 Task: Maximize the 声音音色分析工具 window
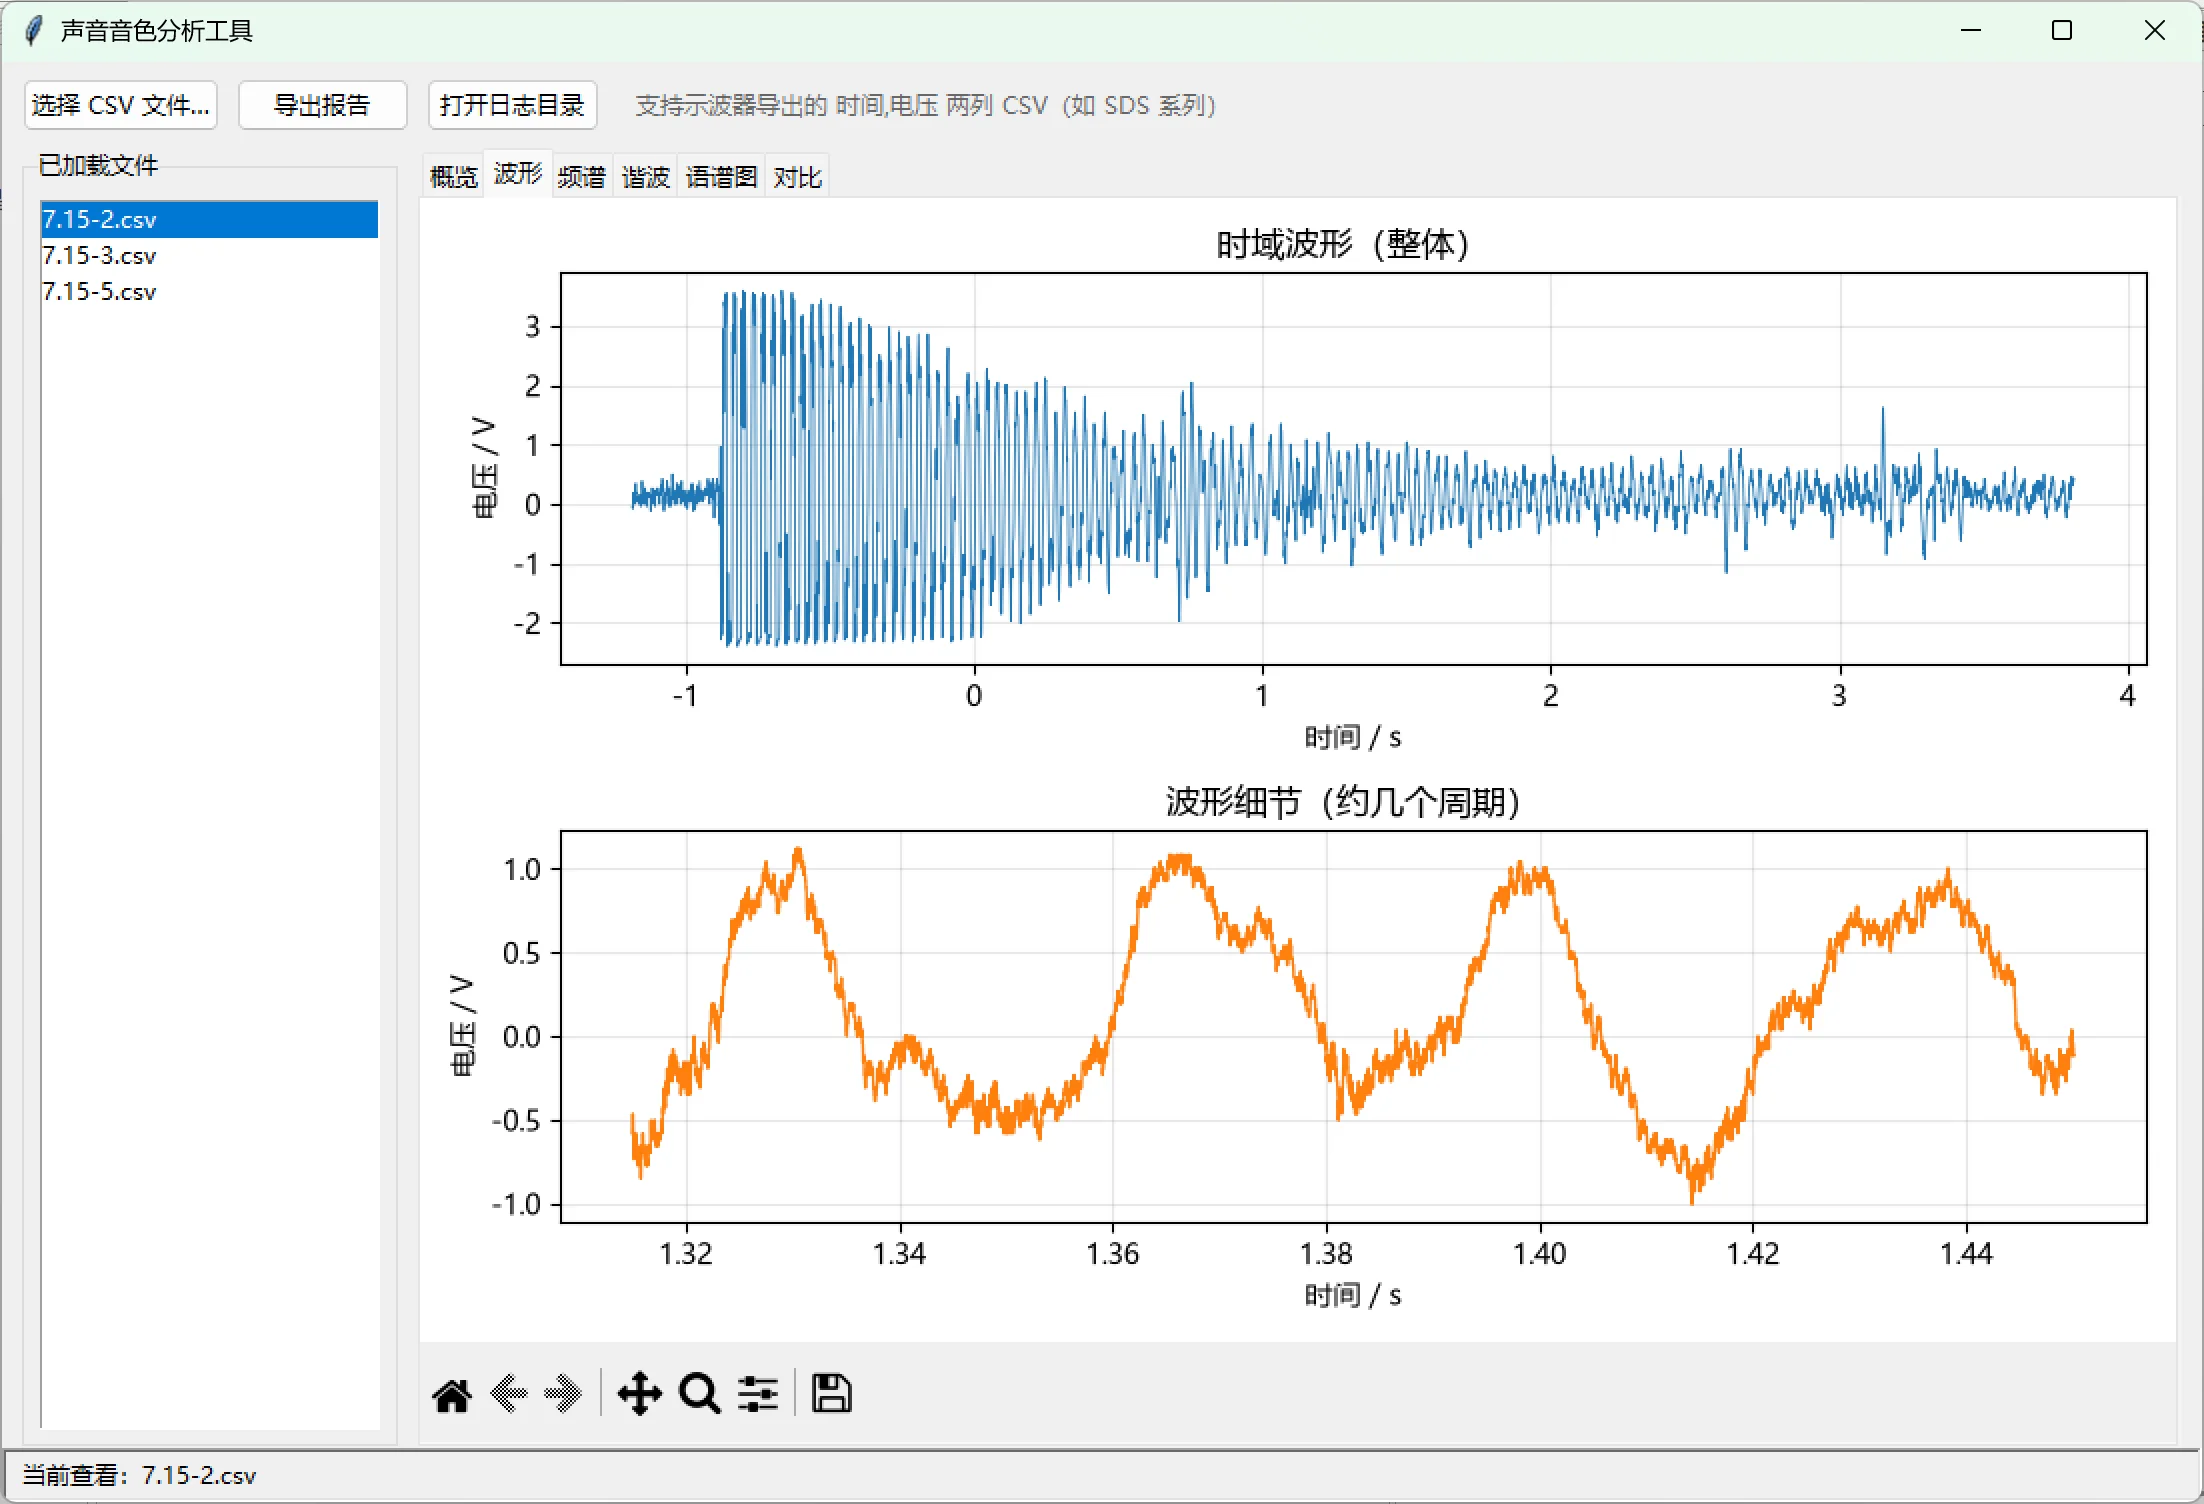[2062, 30]
